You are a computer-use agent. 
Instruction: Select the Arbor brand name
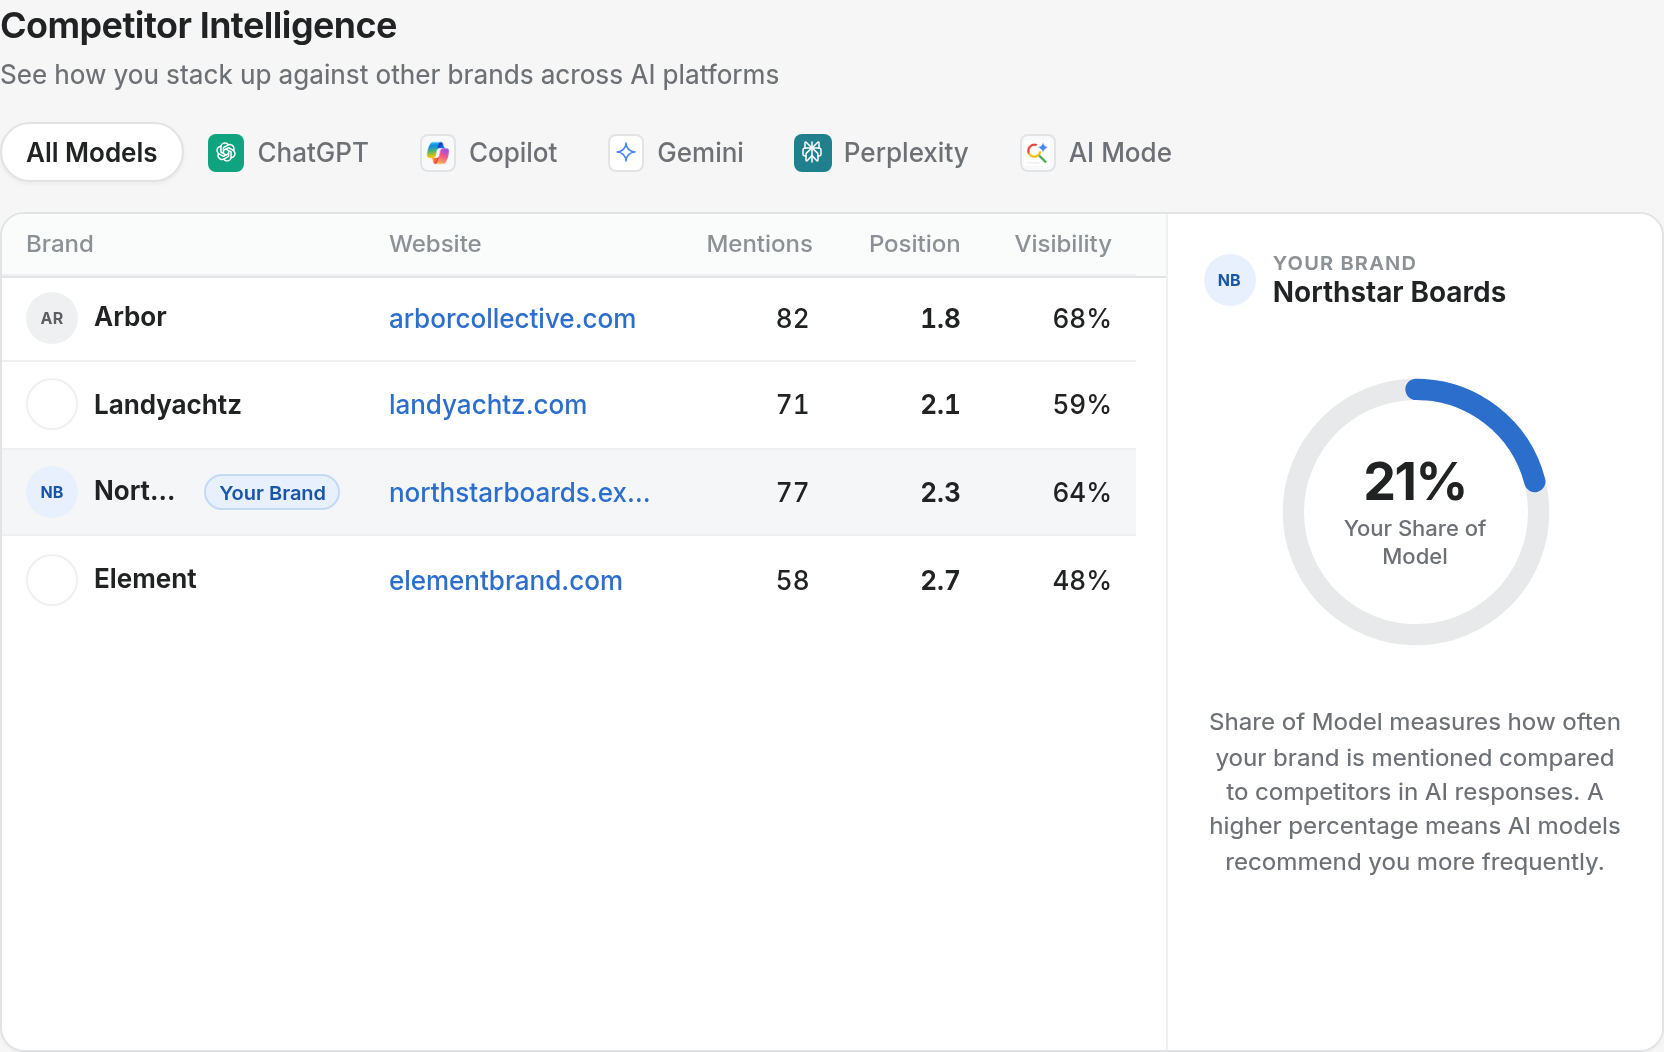point(130,317)
